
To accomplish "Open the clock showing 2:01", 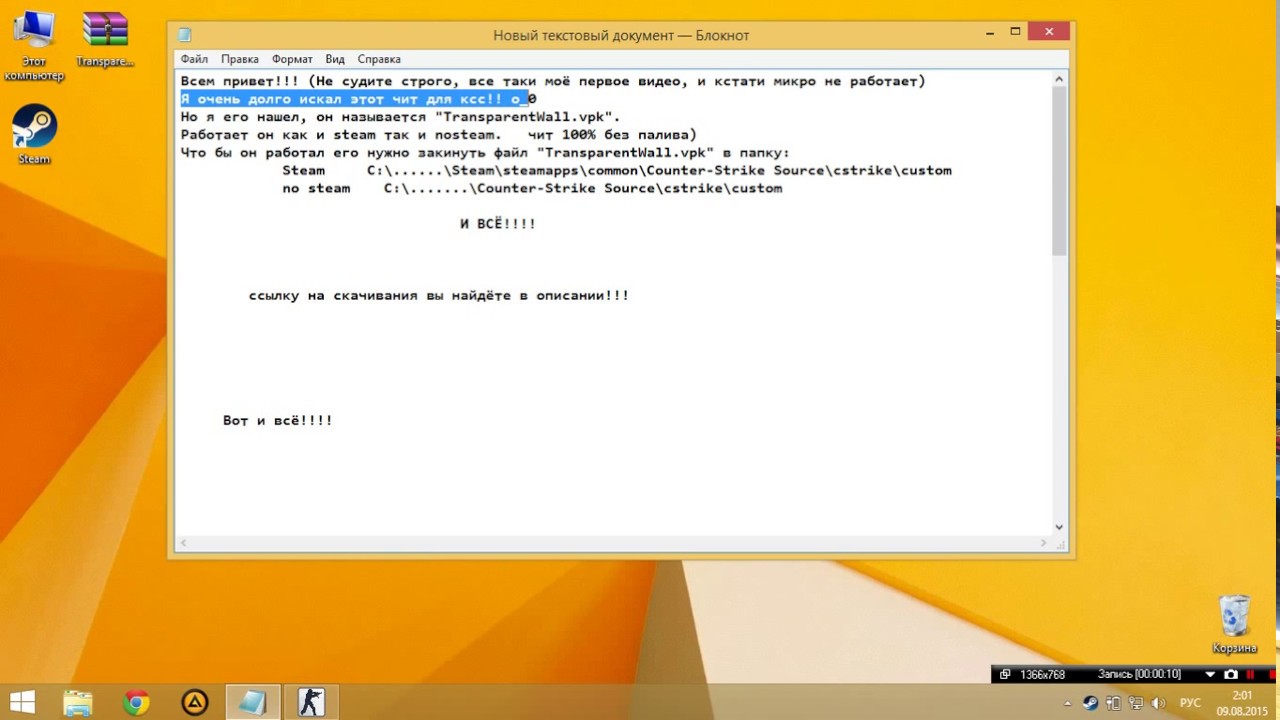I will point(1242,703).
